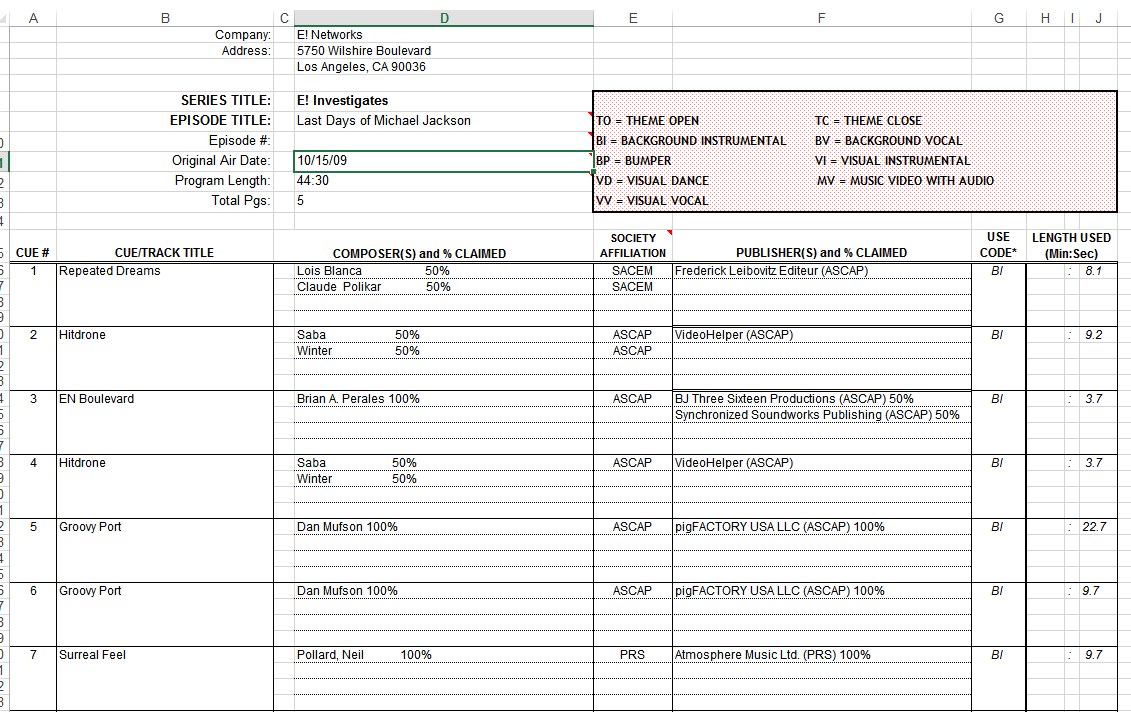This screenshot has height=712, width=1131.
Task: Click the Original Air Date cell 10/15/09
Action: tap(444, 161)
